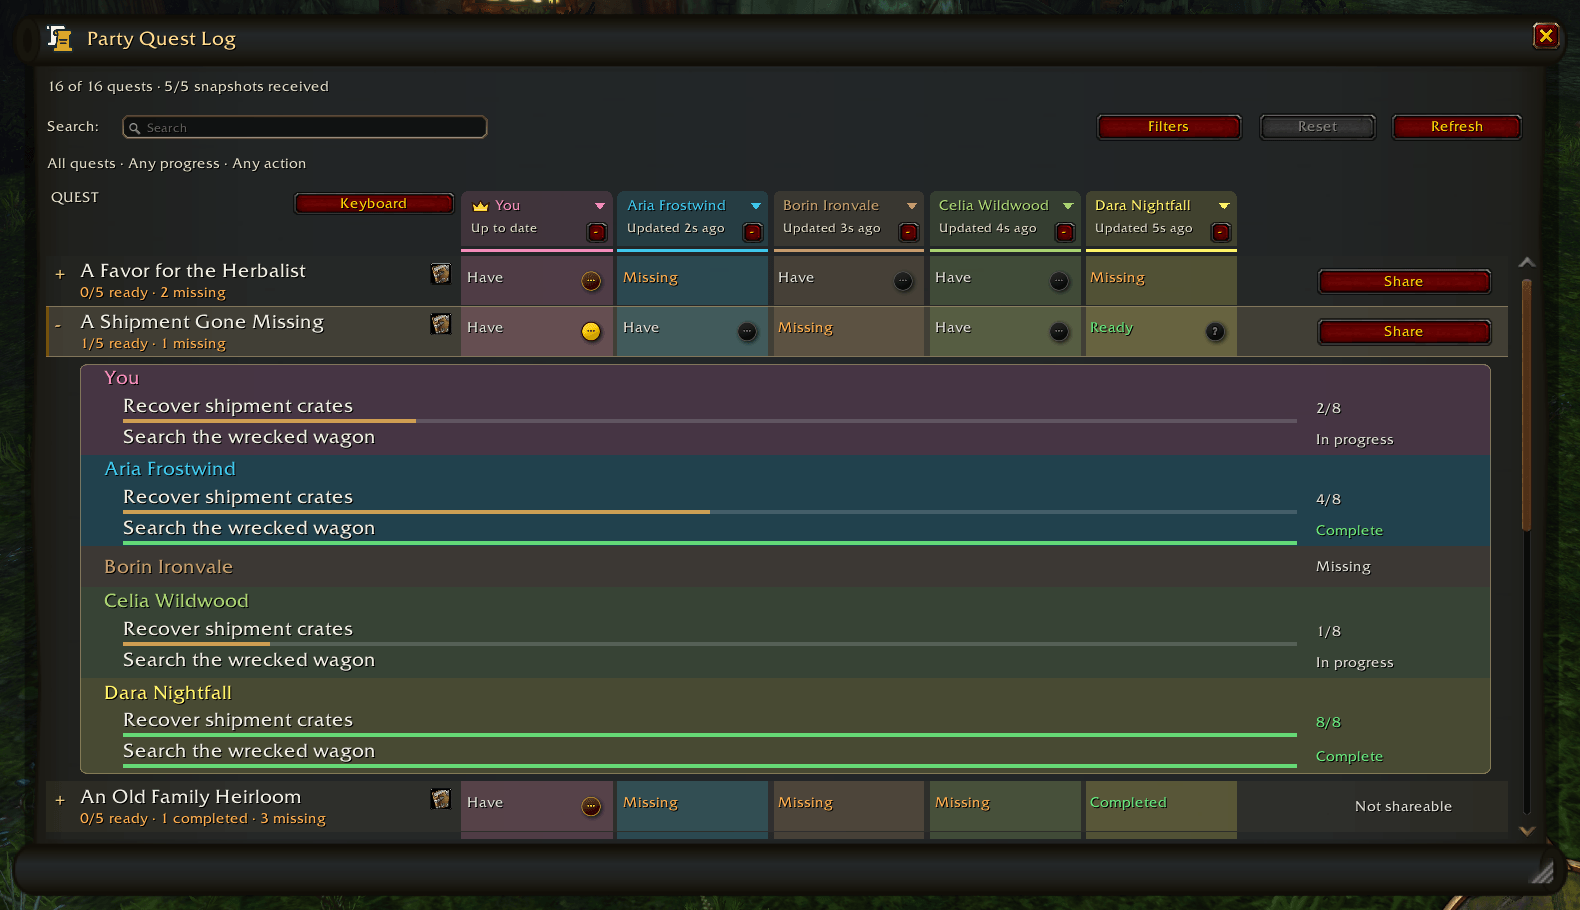1580x910 pixels.
Task: Click Aria Frostwind's Recover shipment crates progress bar
Action: click(710, 512)
